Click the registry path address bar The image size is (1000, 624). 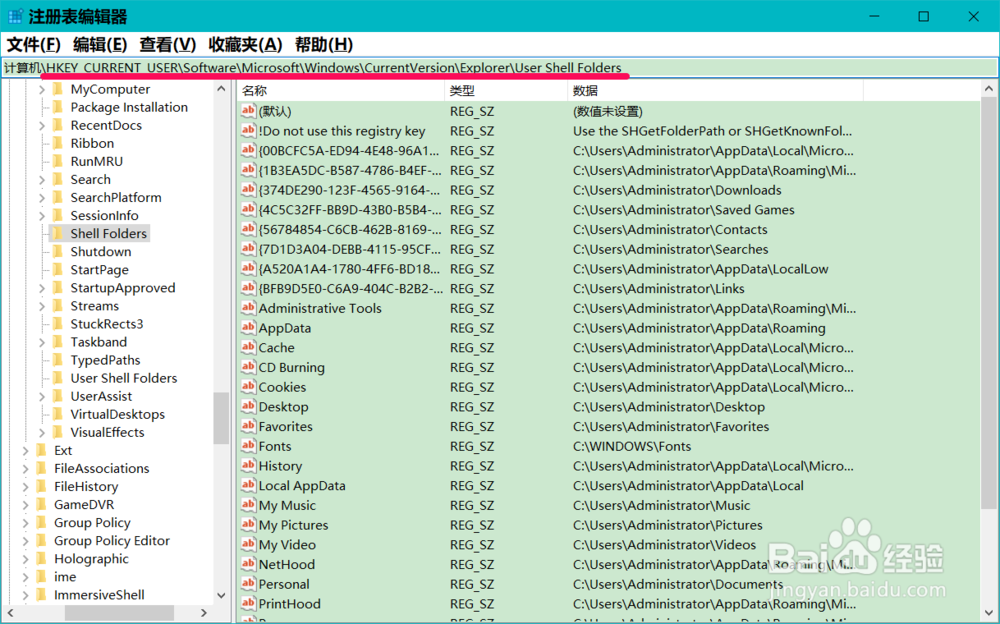click(499, 68)
